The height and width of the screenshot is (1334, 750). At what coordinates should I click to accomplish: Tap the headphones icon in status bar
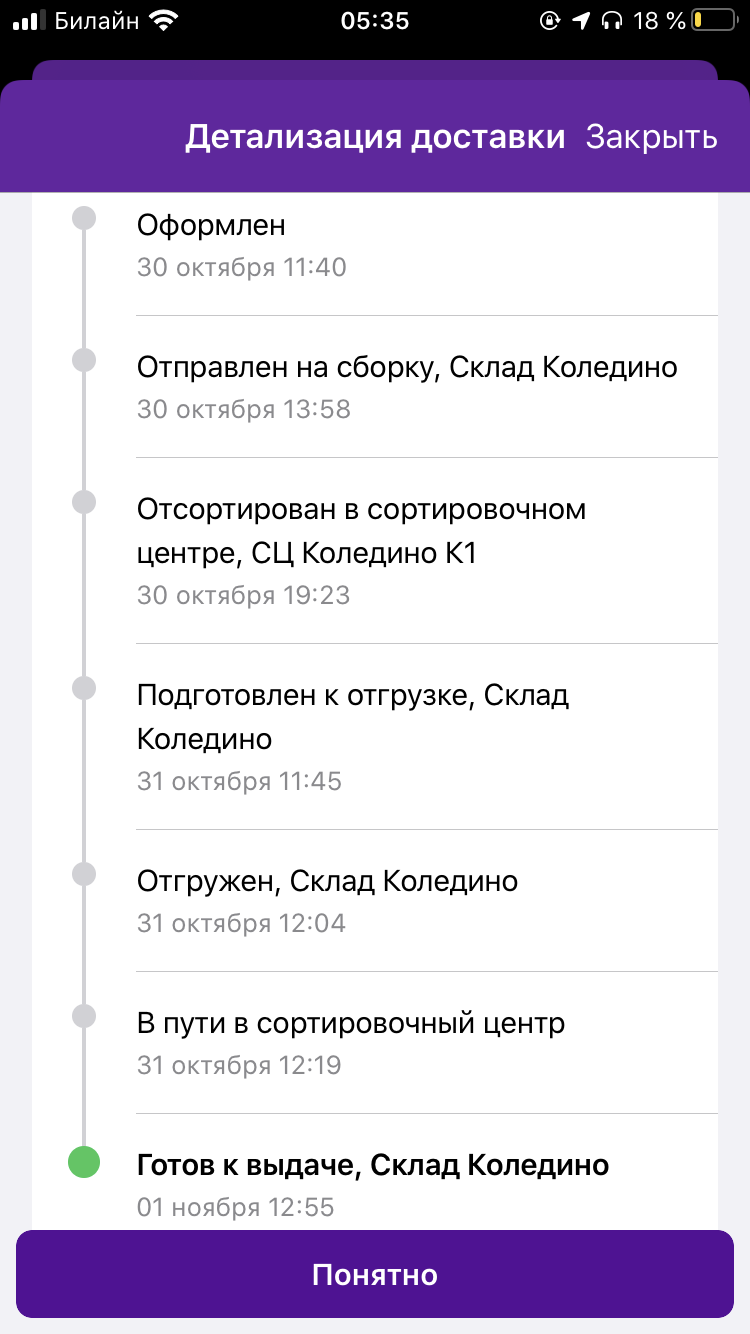[x=612, y=20]
